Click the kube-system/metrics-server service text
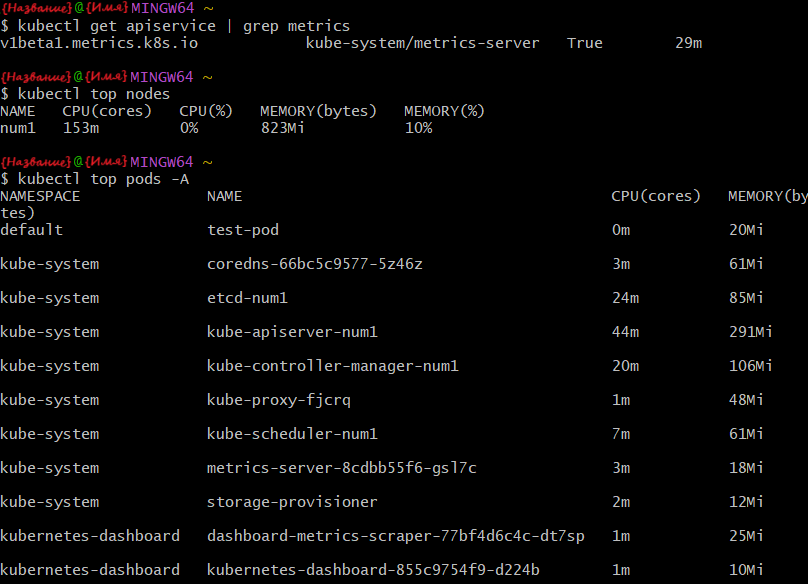This screenshot has width=808, height=584. coord(422,43)
